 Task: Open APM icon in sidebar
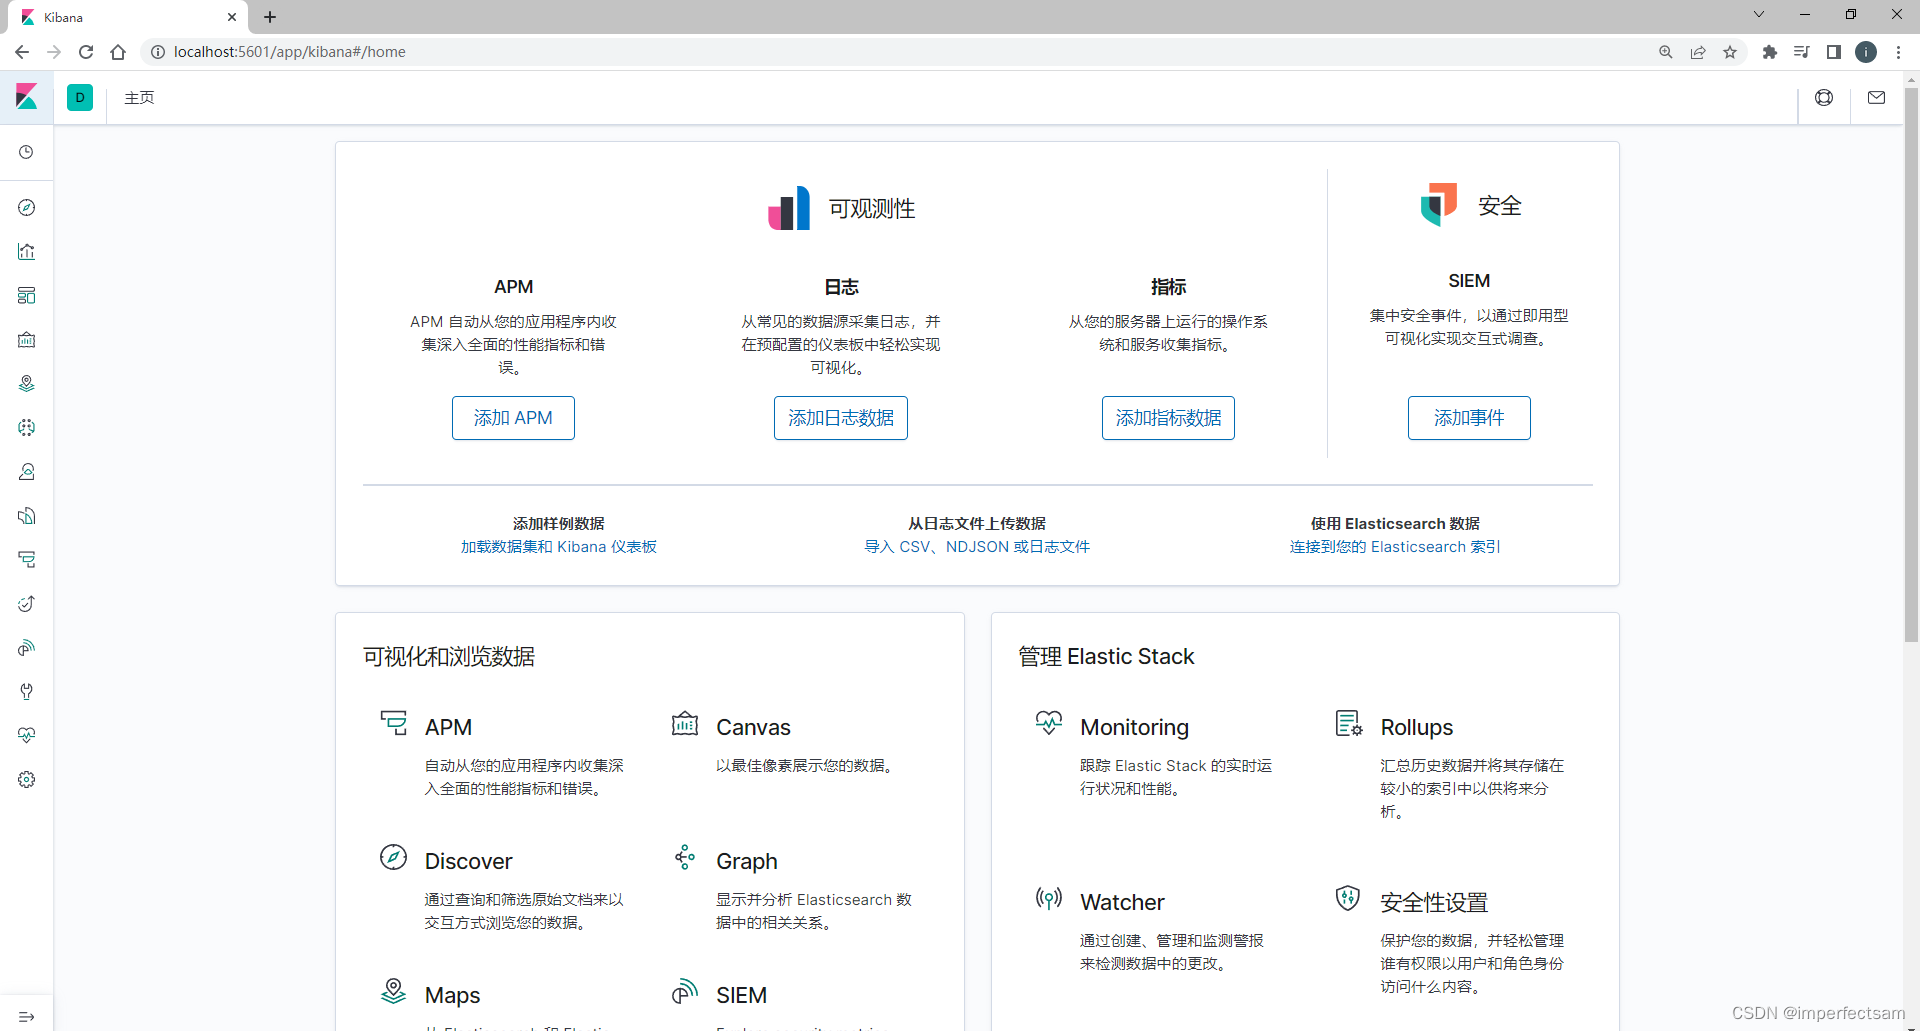pos(27,559)
